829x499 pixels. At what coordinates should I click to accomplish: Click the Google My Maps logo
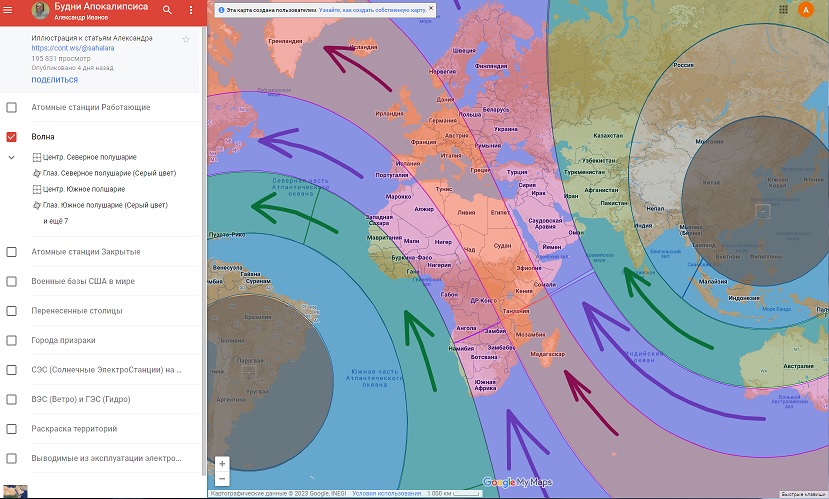point(517,482)
